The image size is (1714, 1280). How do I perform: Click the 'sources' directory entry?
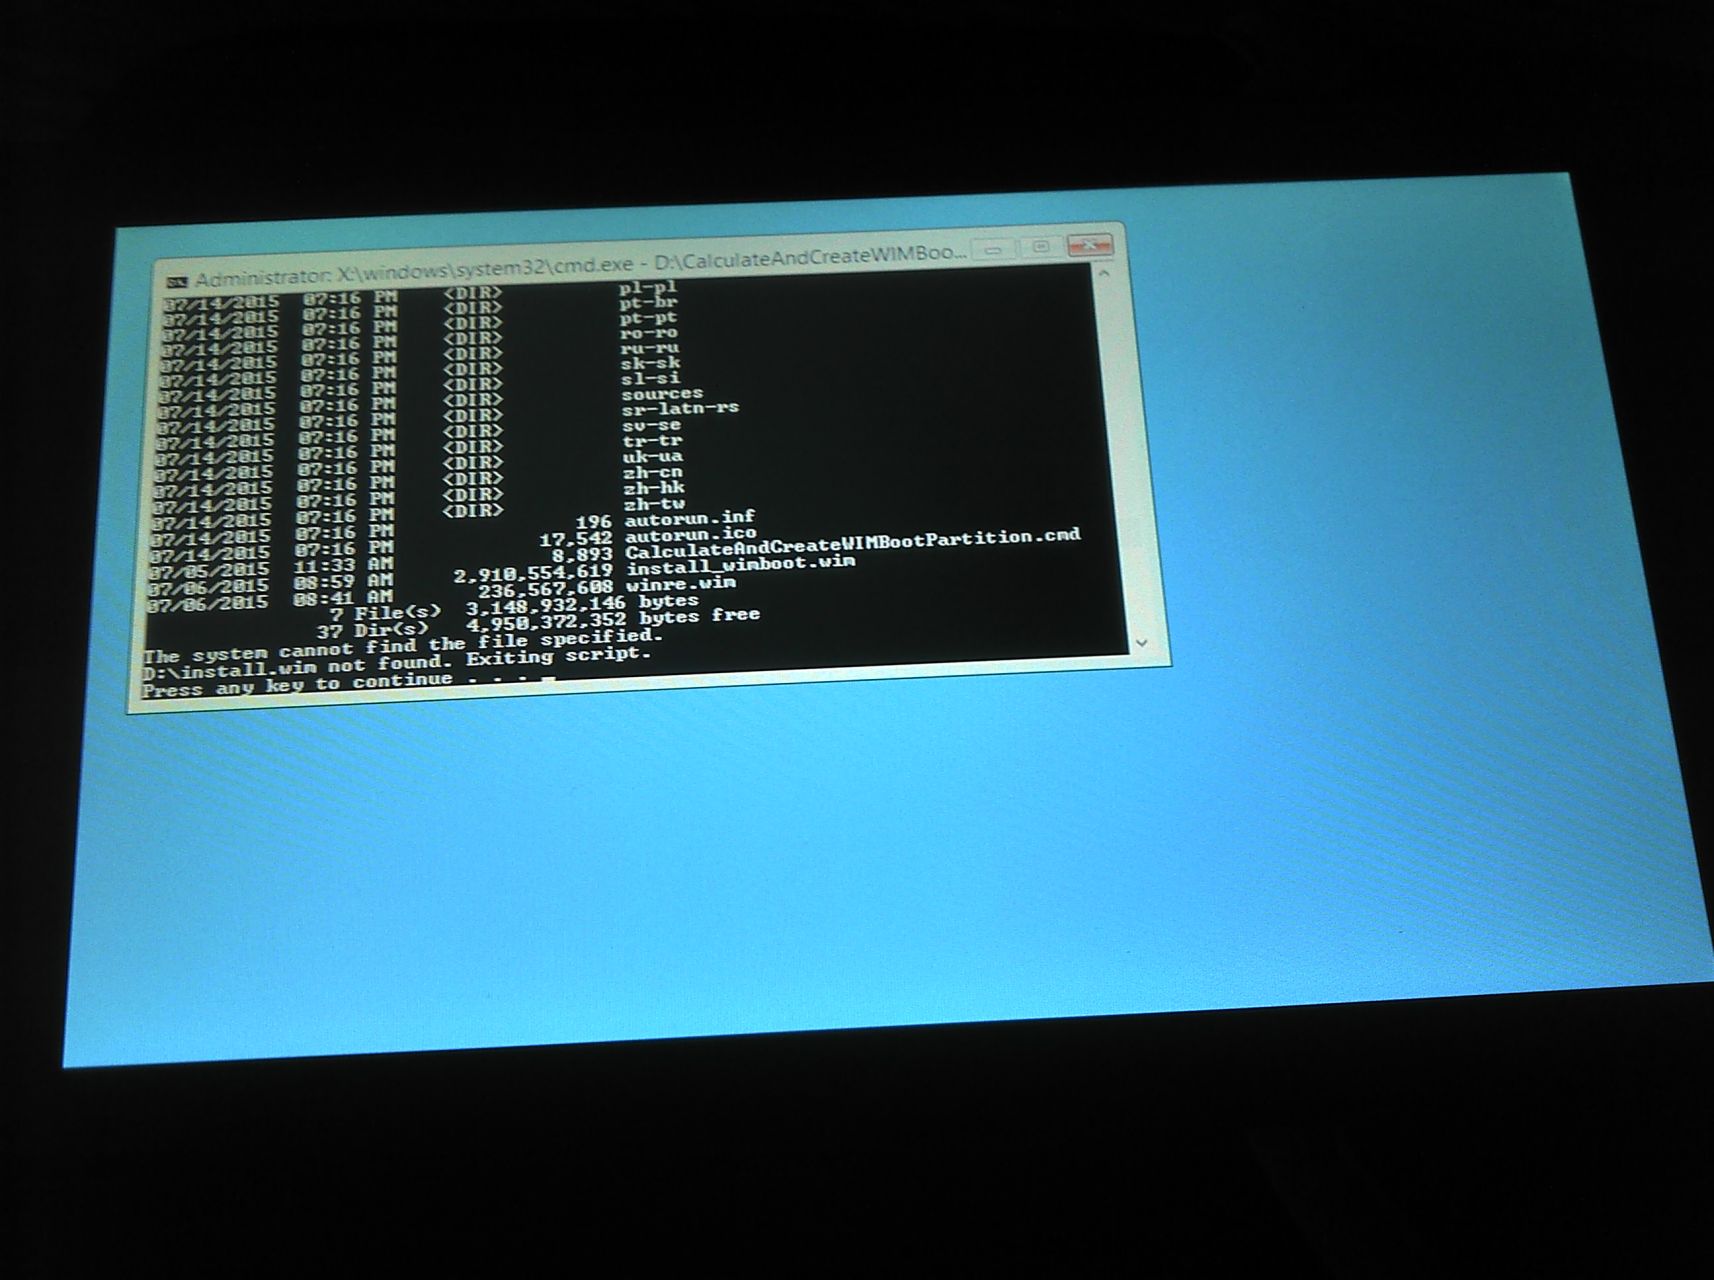click(662, 394)
